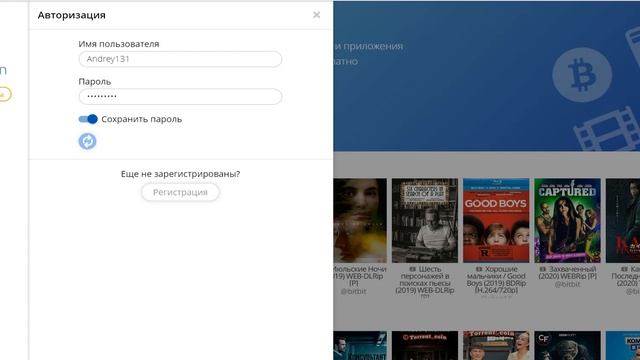640x360 pixels.
Task: Open the Good Boys movie poster
Action: [496, 220]
